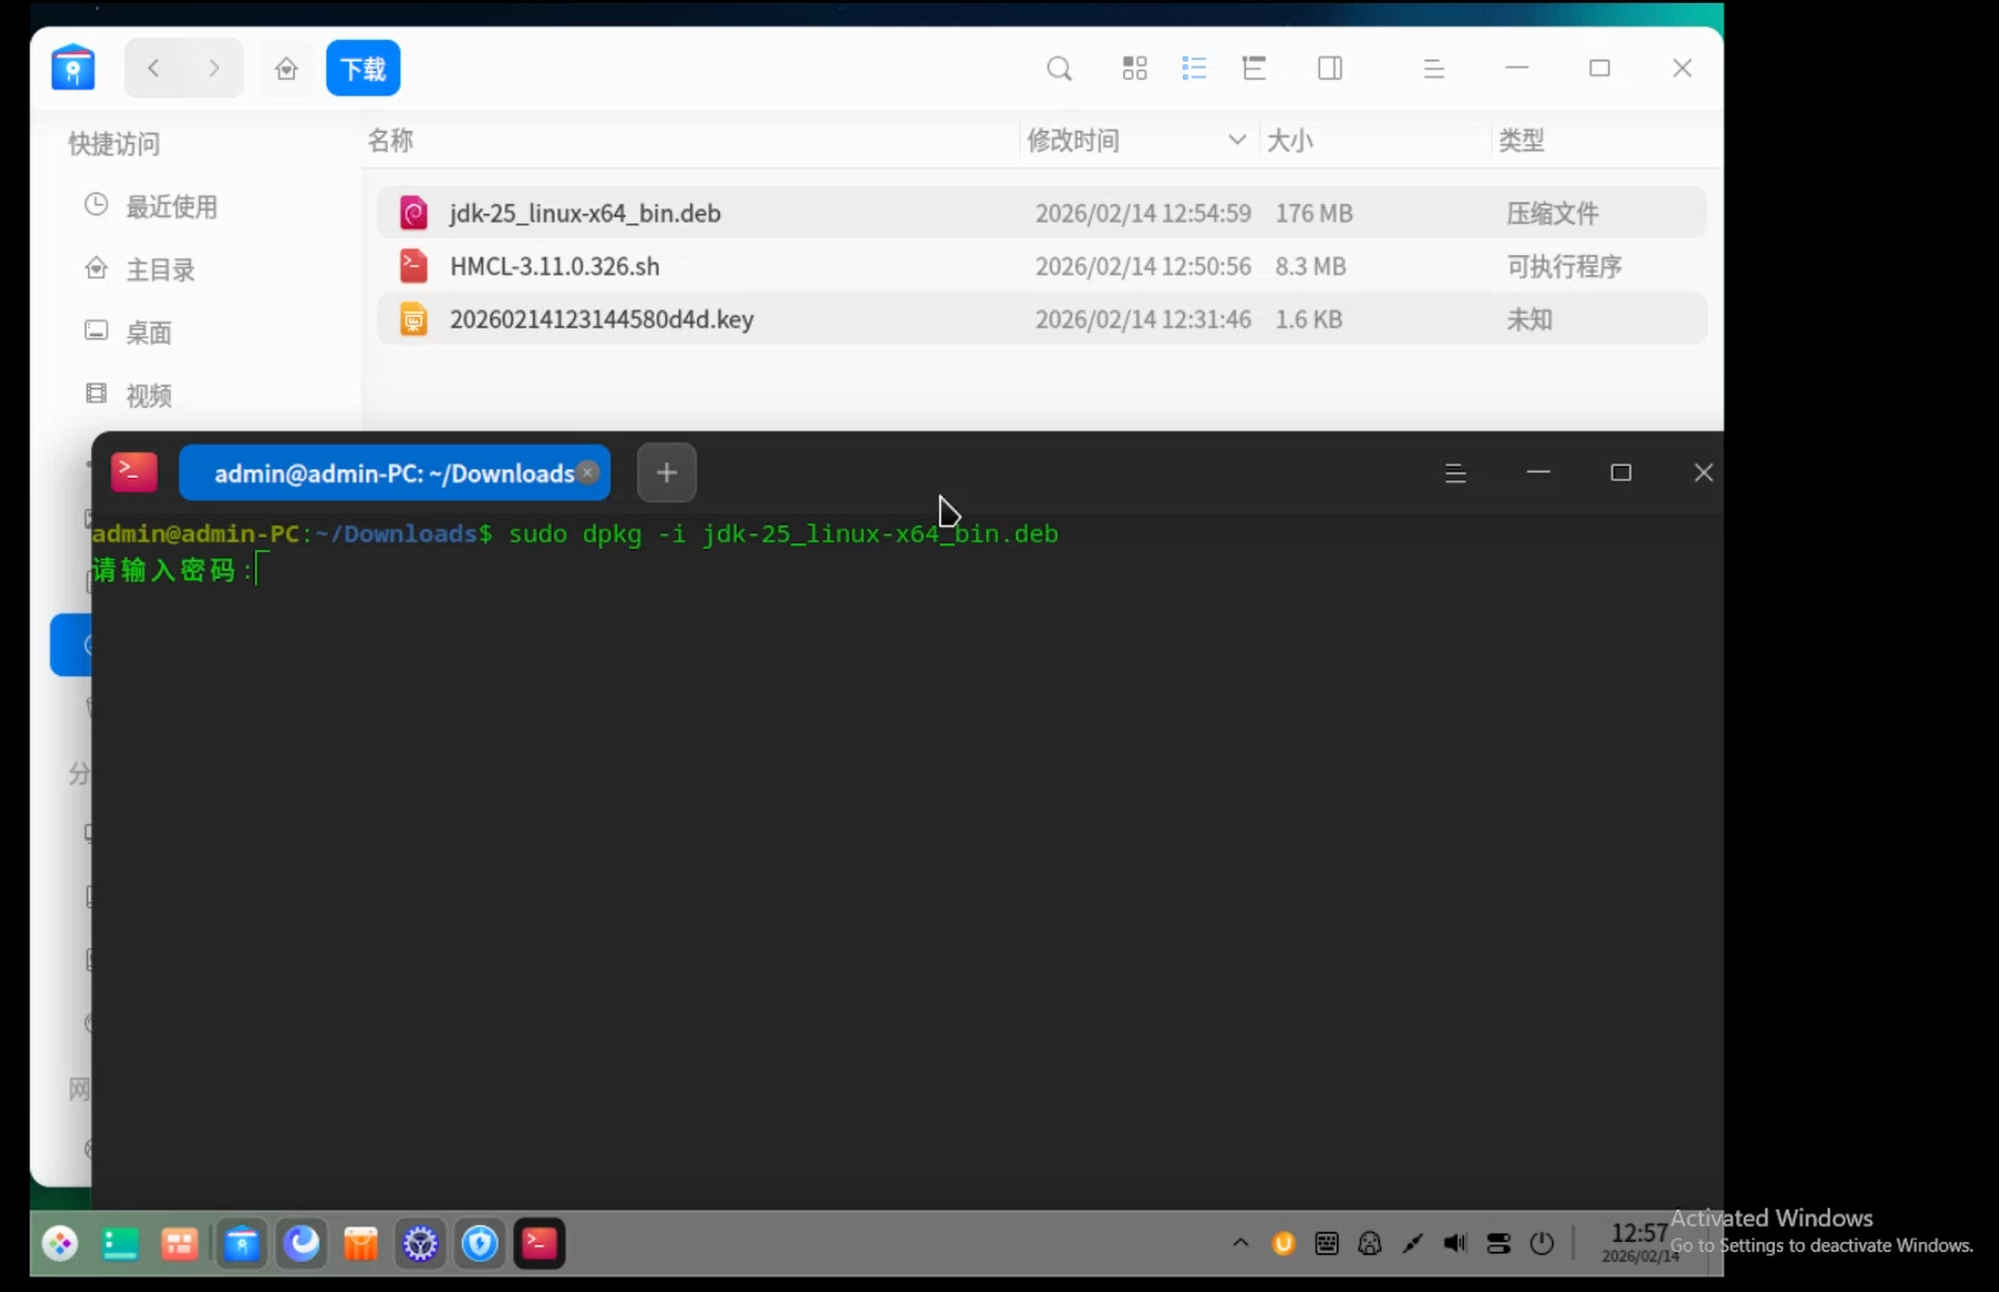Click the 下载 breadcrumb button
This screenshot has width=1999, height=1292.
pyautogui.click(x=363, y=69)
